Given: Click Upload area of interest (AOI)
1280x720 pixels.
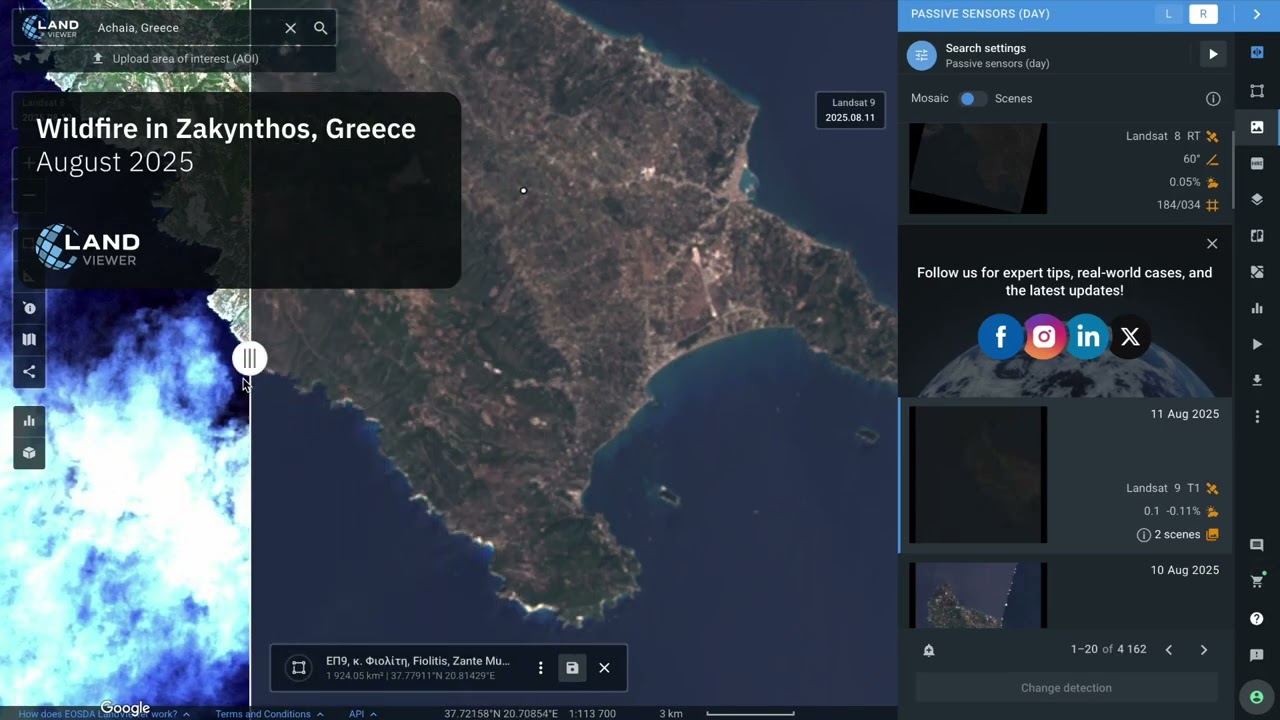Looking at the screenshot, I should point(175,59).
